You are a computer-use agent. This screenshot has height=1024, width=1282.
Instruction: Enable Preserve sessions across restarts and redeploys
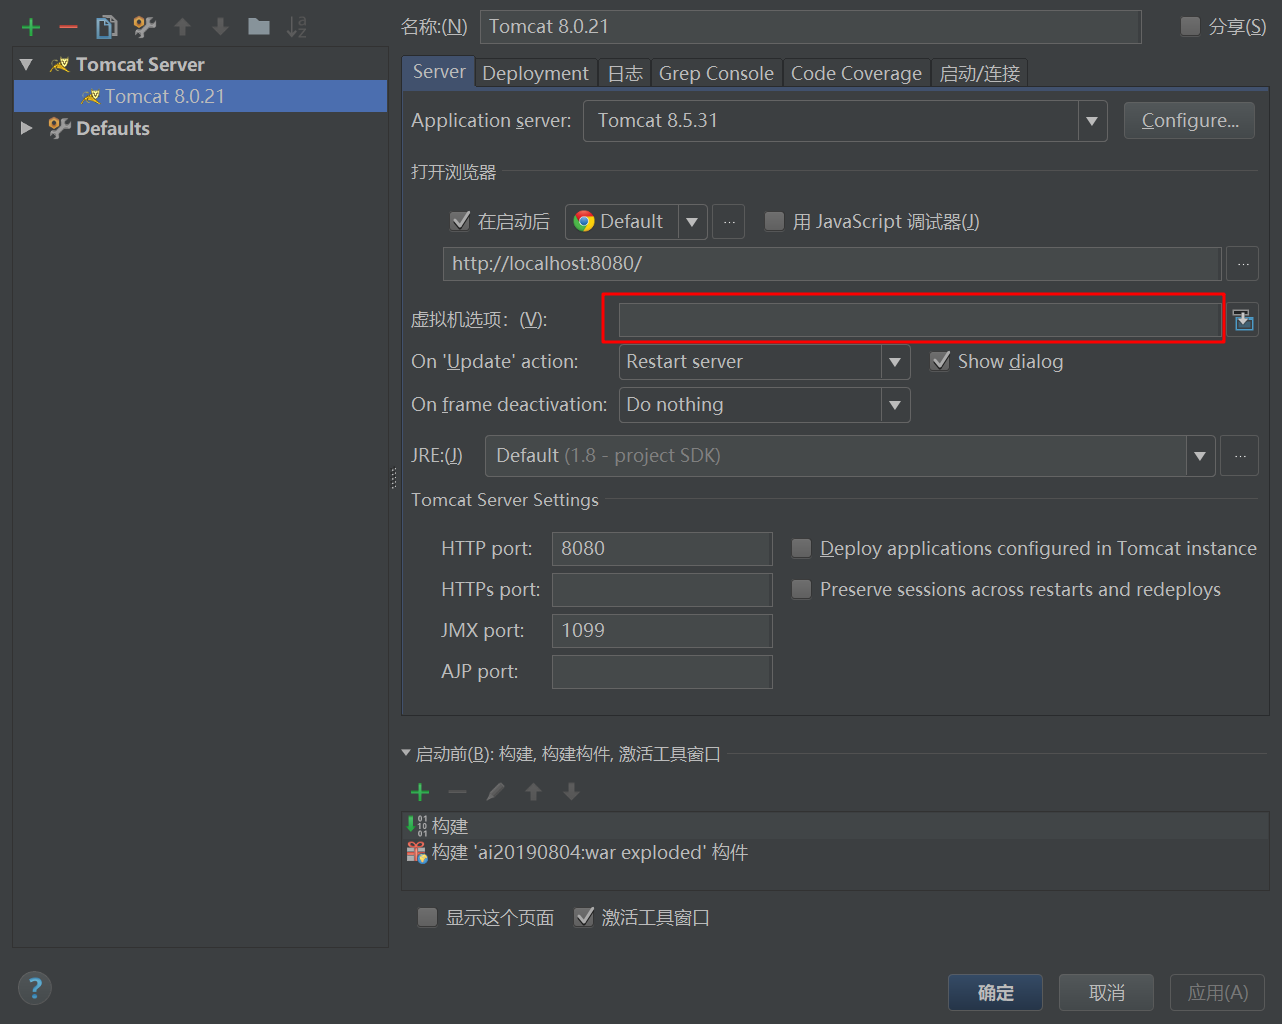coord(801,589)
